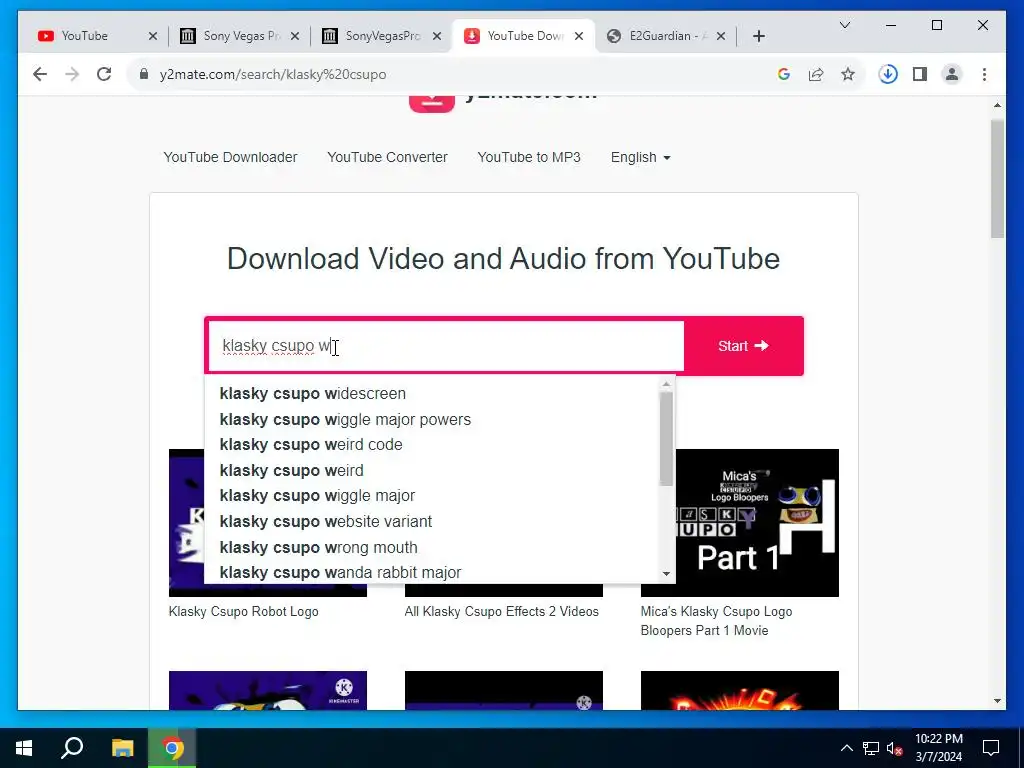Click the page scrollbar thumb
Image resolution: width=1024 pixels, height=768 pixels.
click(997, 179)
